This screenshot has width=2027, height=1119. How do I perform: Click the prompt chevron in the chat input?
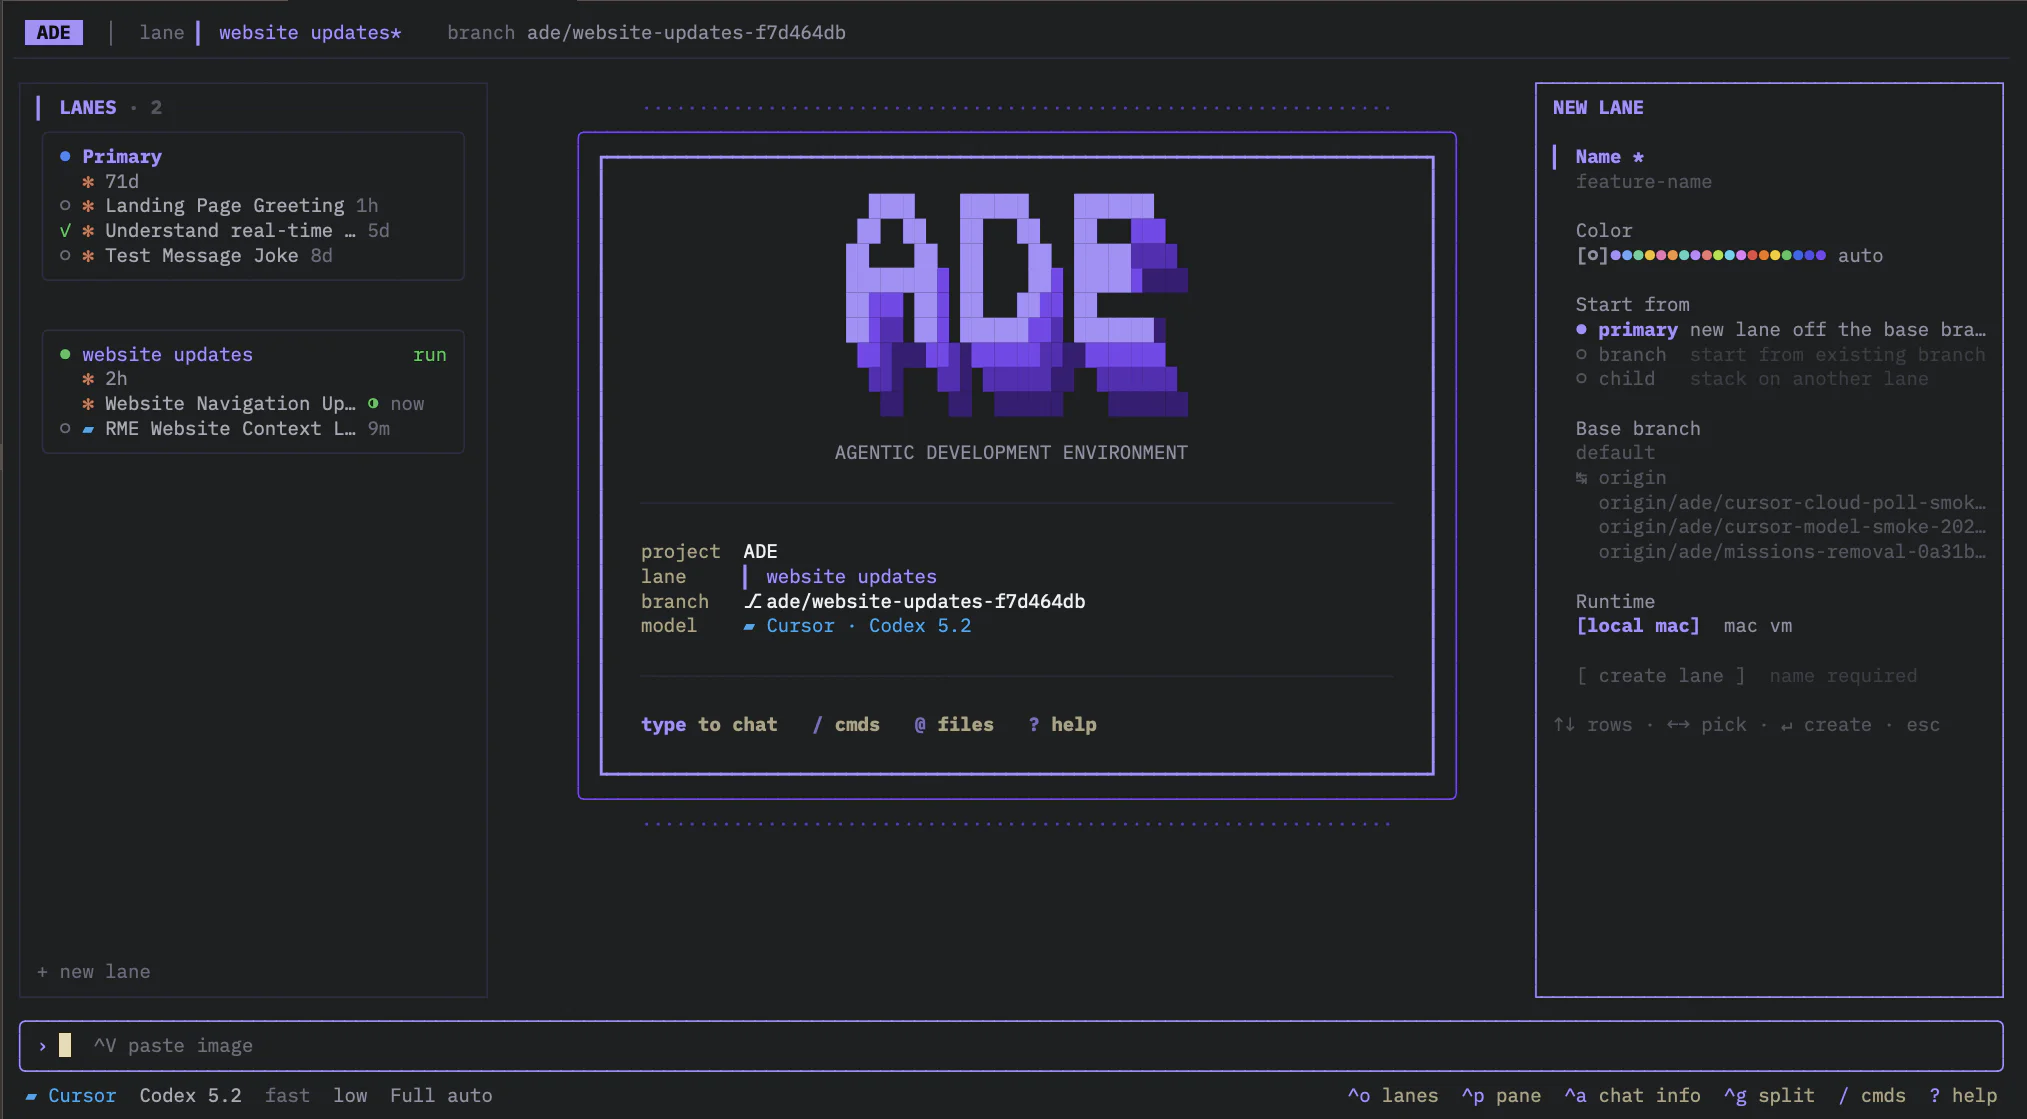42,1046
